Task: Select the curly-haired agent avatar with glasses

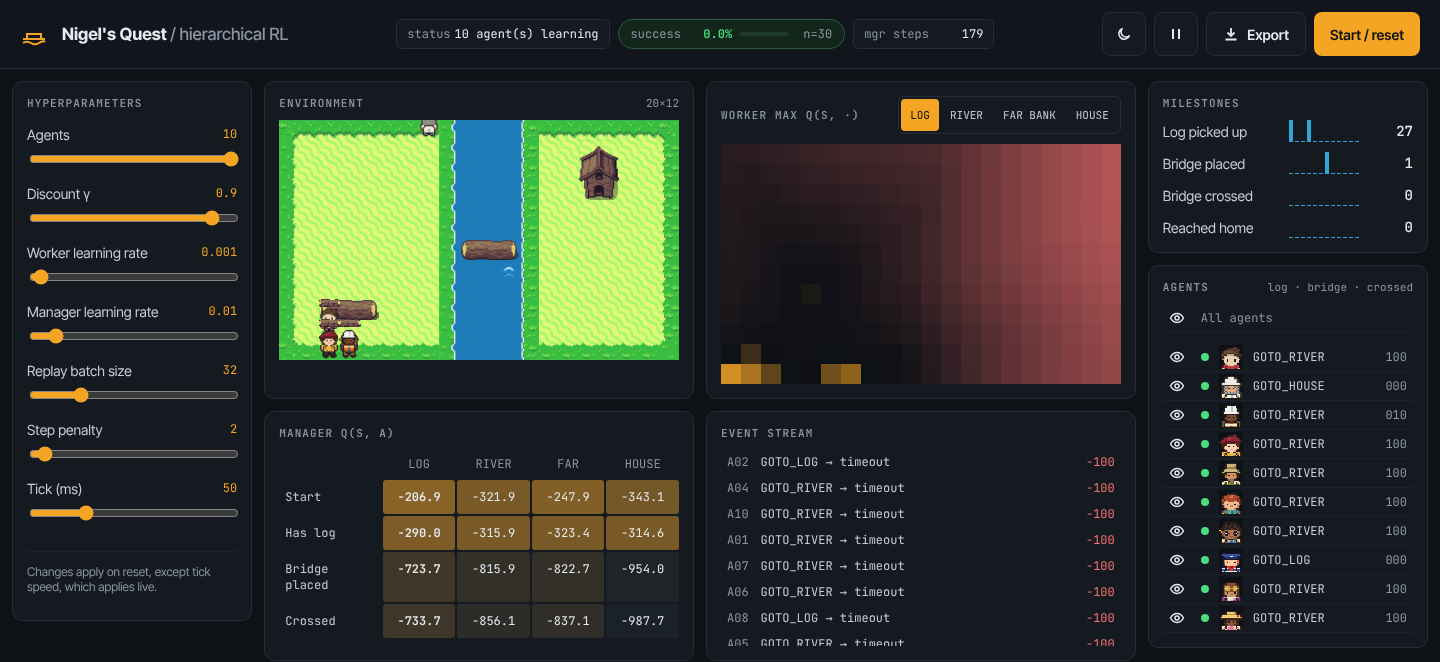Action: point(1231,531)
